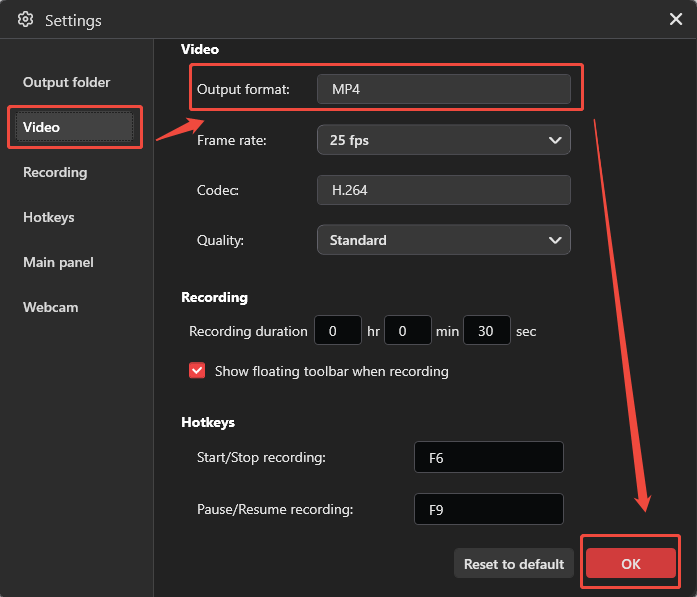The width and height of the screenshot is (697, 597).
Task: Click the Settings gear icon in title bar
Action: pos(25,20)
